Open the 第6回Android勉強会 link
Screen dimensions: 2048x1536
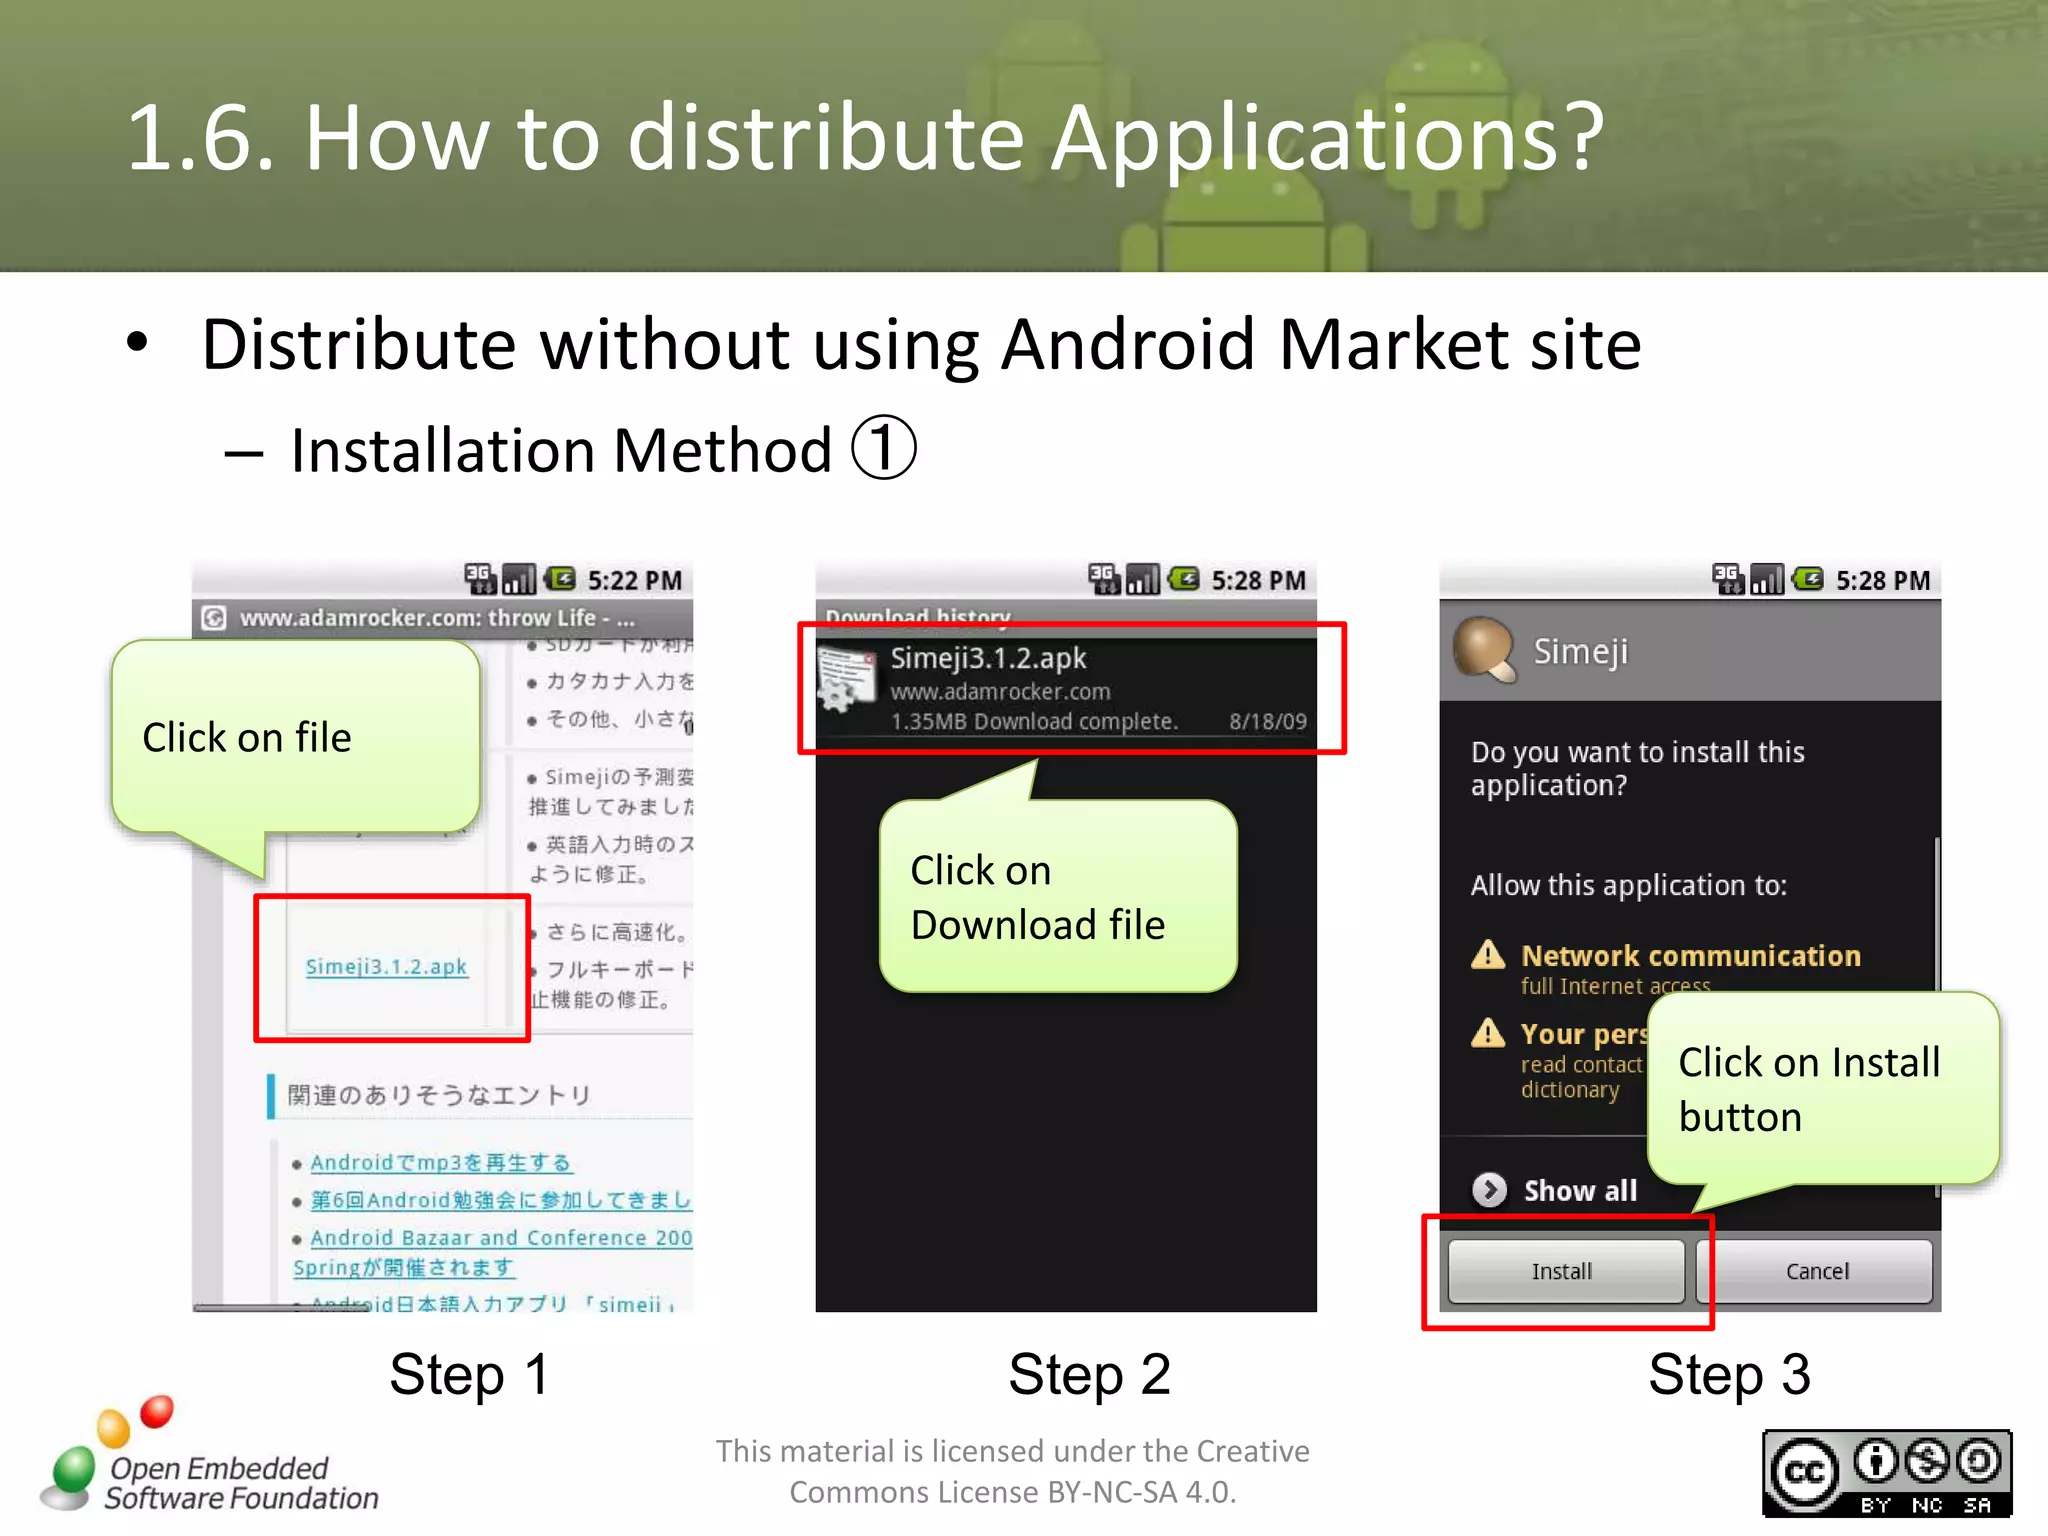[501, 1200]
